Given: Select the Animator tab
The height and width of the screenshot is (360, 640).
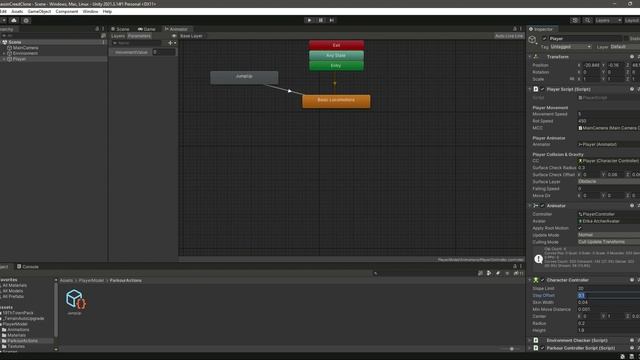Looking at the screenshot, I should (x=176, y=29).
